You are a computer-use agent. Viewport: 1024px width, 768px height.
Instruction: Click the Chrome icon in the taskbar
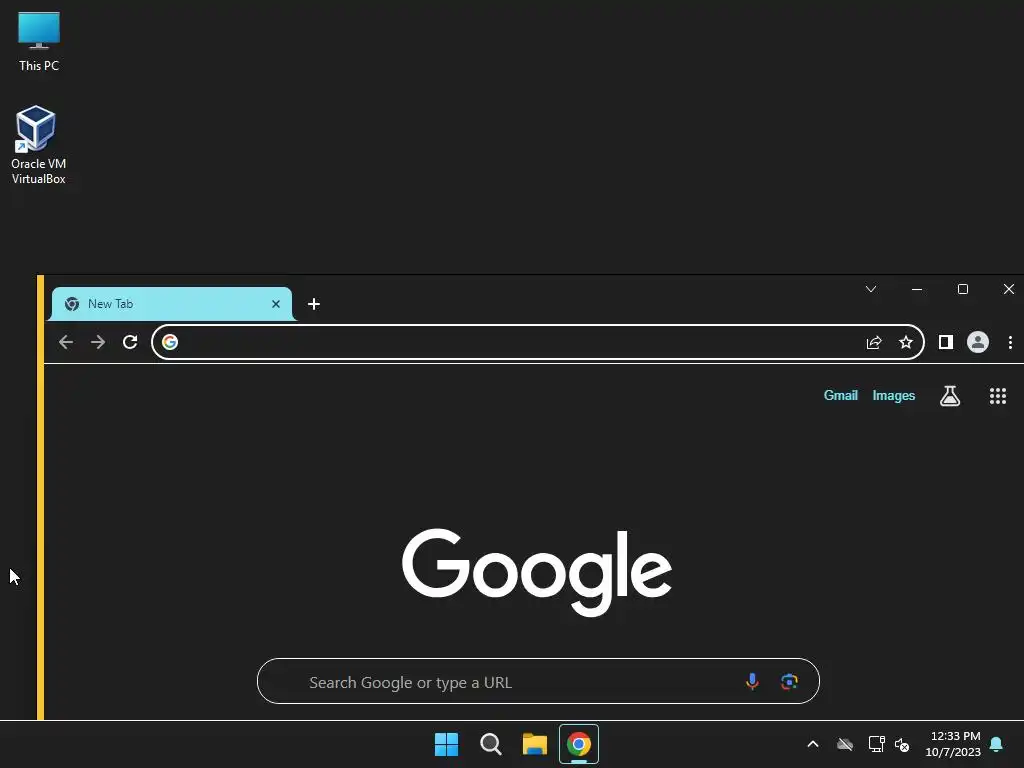tap(579, 744)
